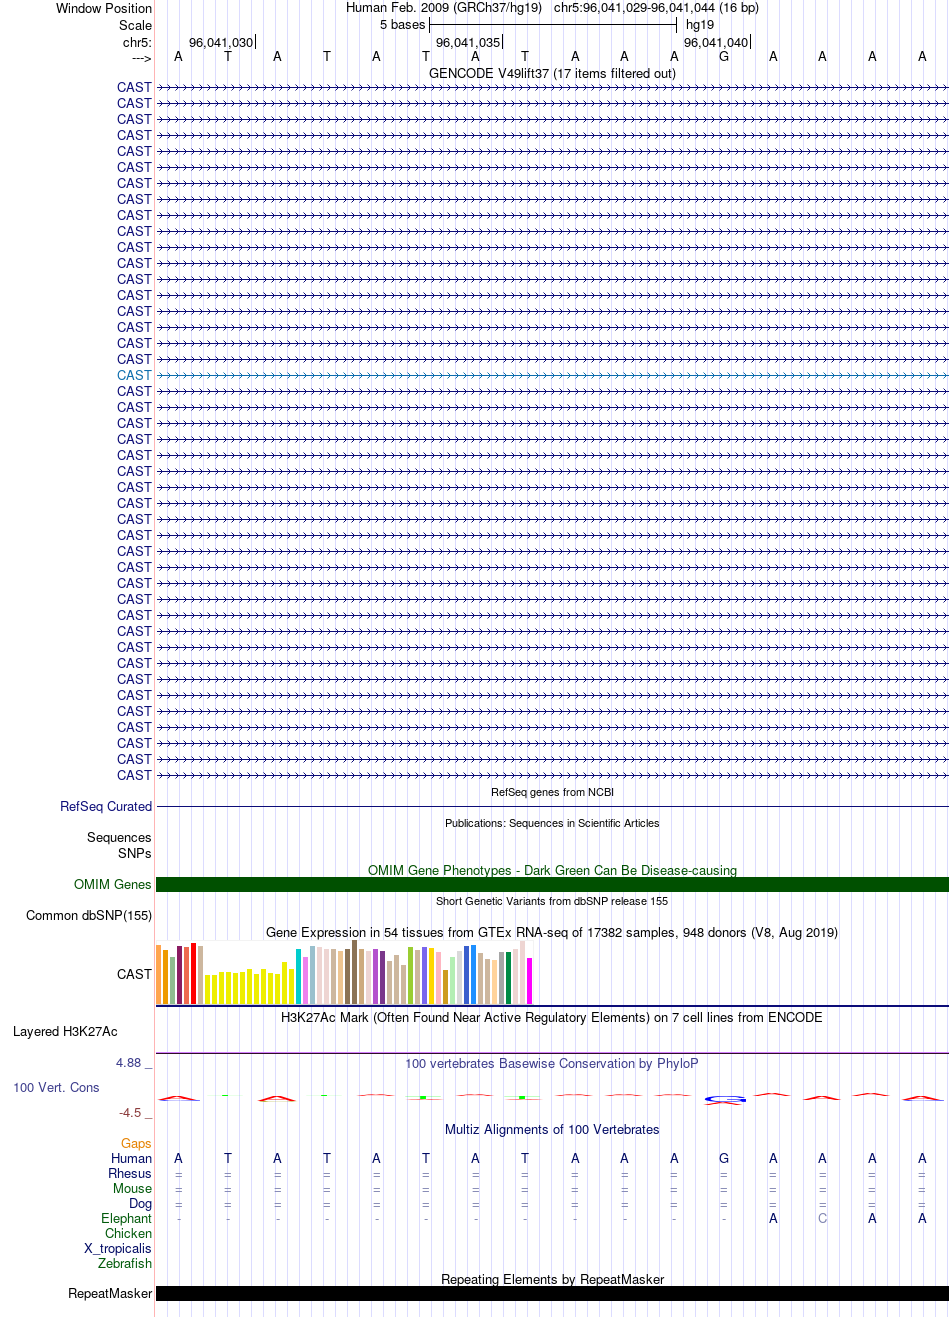Open the GENCODE V49lift37 track title
The image size is (950, 1317).
[552, 73]
